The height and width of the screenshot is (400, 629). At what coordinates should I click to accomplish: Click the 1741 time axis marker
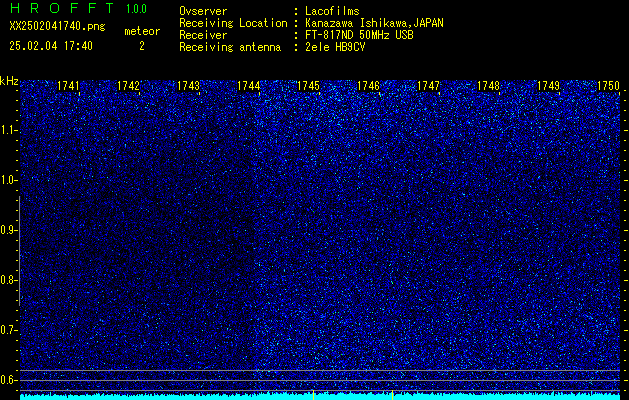point(68,86)
